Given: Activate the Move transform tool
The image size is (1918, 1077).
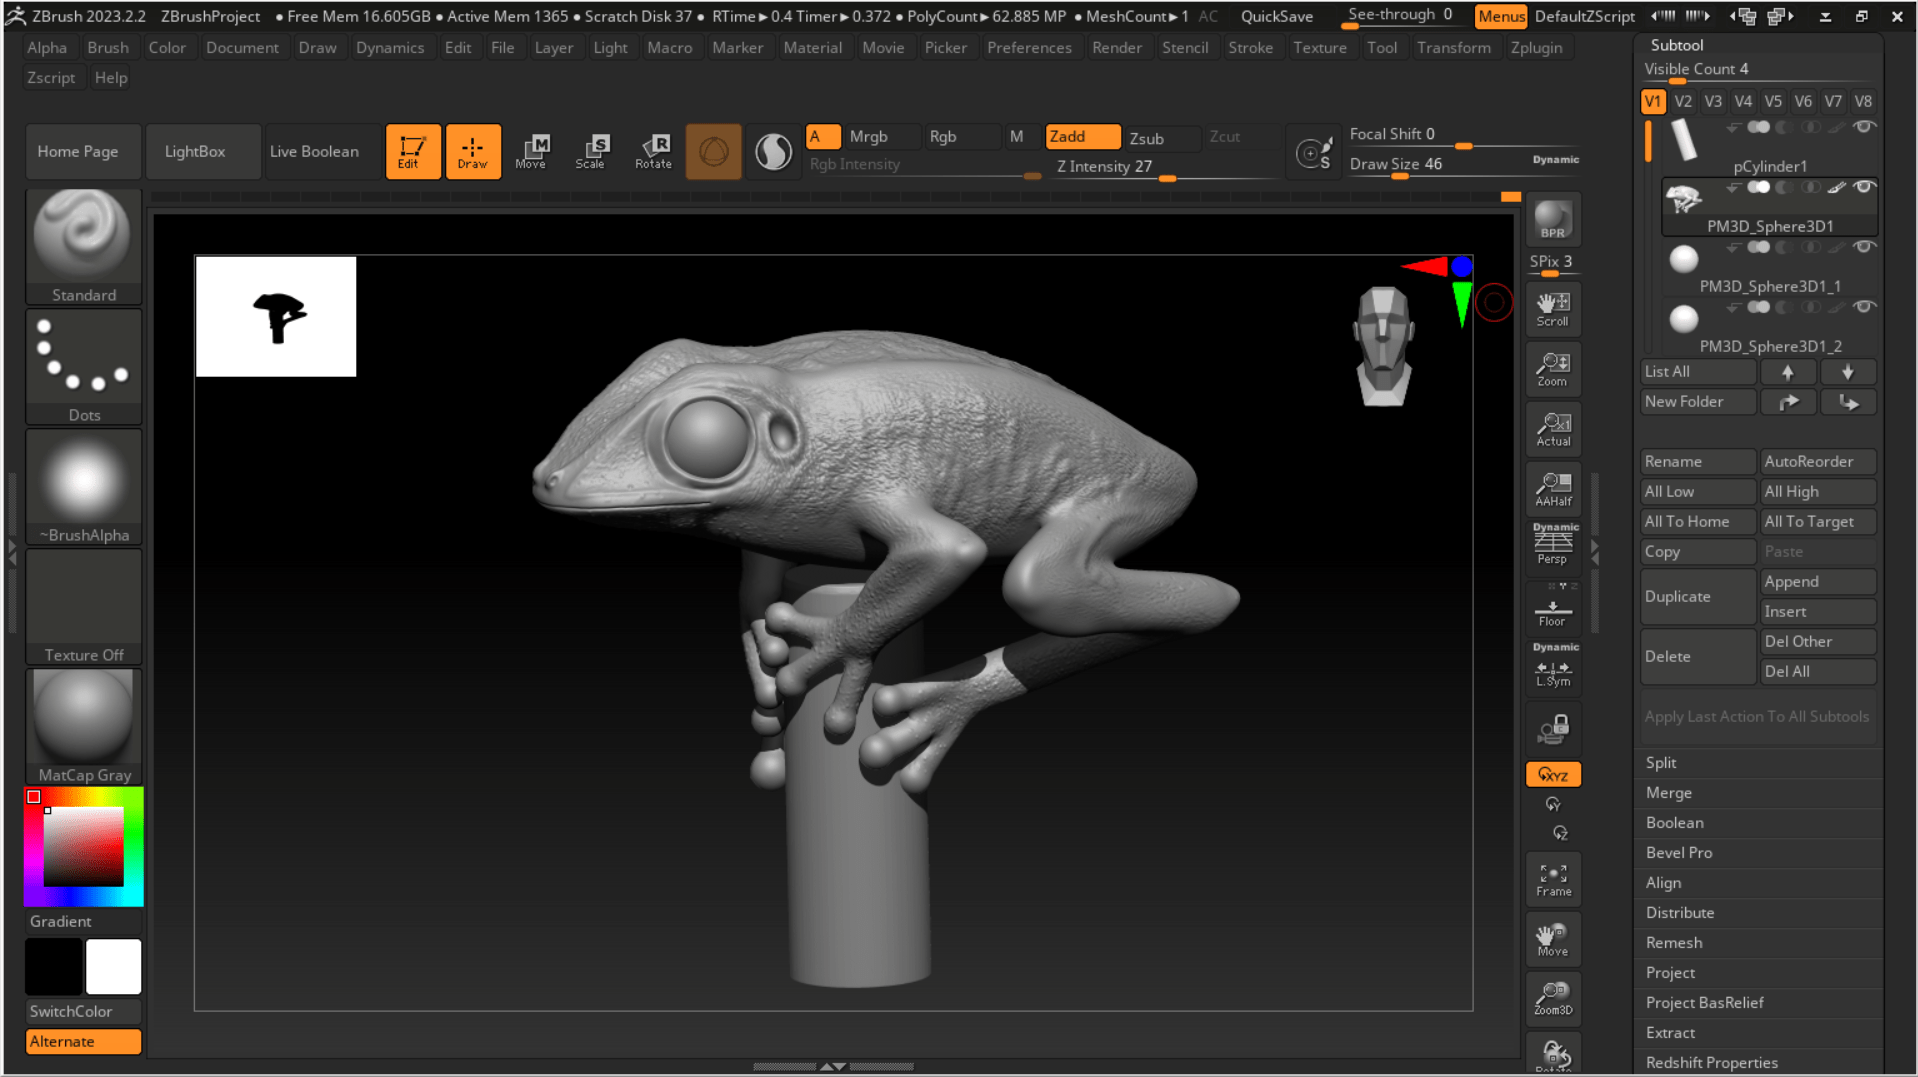Looking at the screenshot, I should 532,151.
